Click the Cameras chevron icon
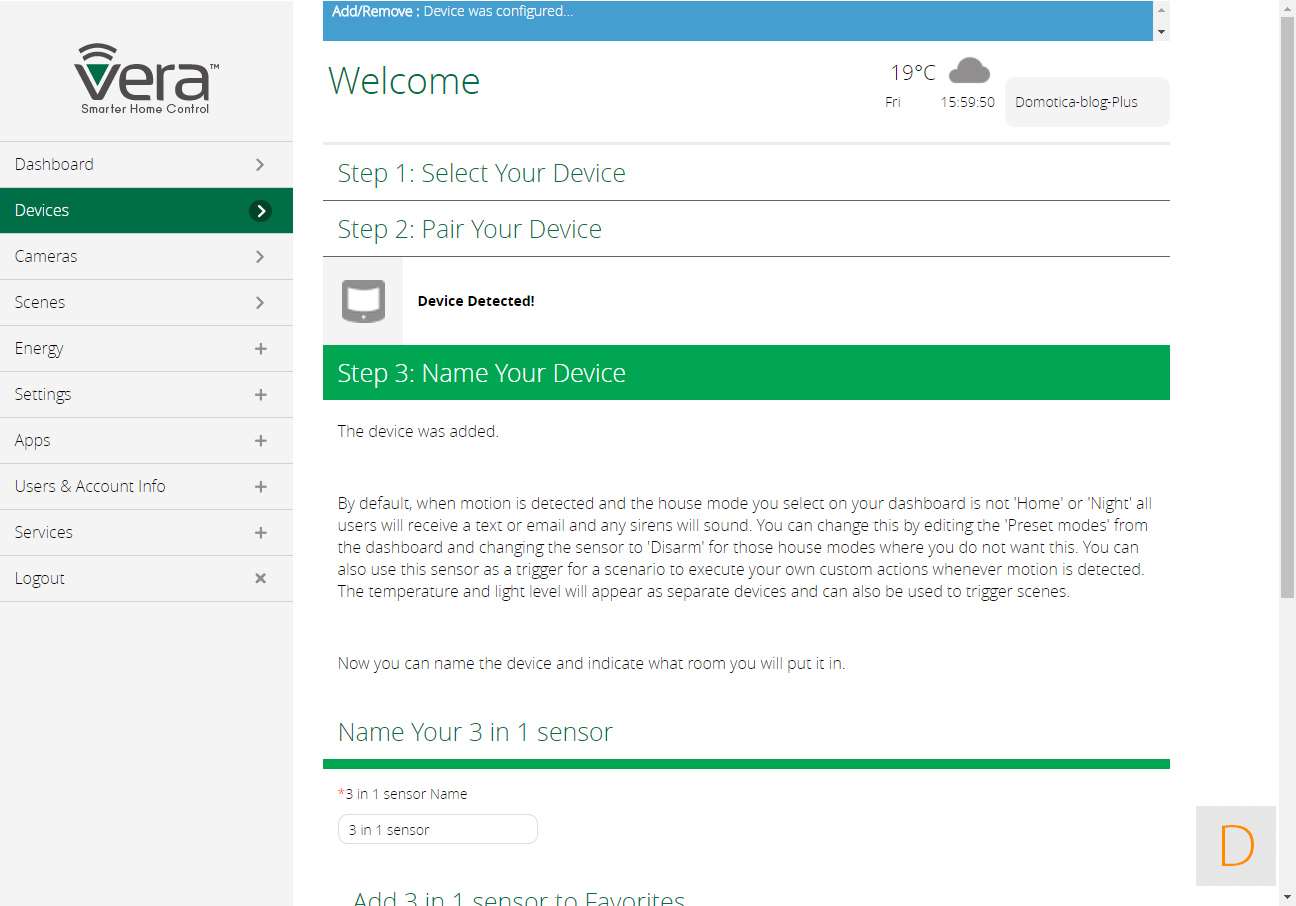1296x906 pixels. pyautogui.click(x=260, y=256)
